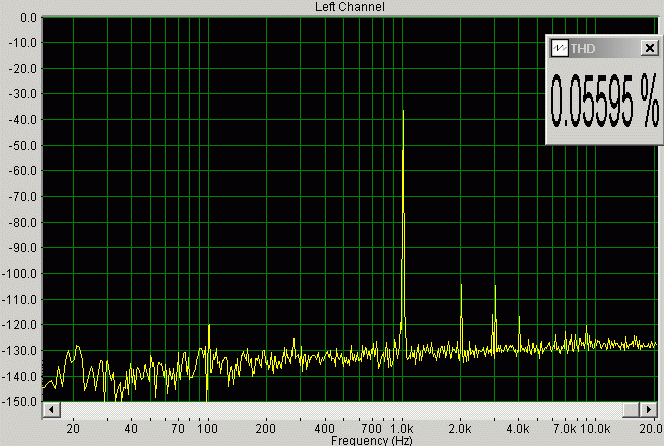This screenshot has width=664, height=446.
Task: Click the '-150.0' dB axis label
Action: [x=20, y=401]
